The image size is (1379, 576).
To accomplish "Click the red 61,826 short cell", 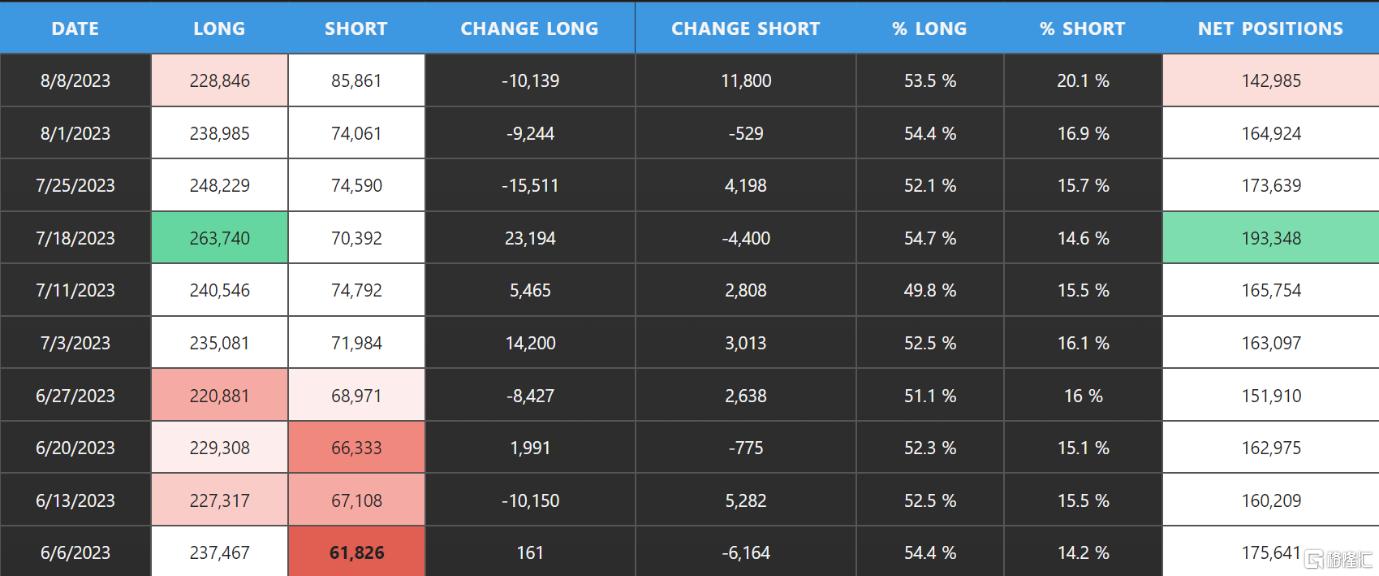I will [x=356, y=552].
